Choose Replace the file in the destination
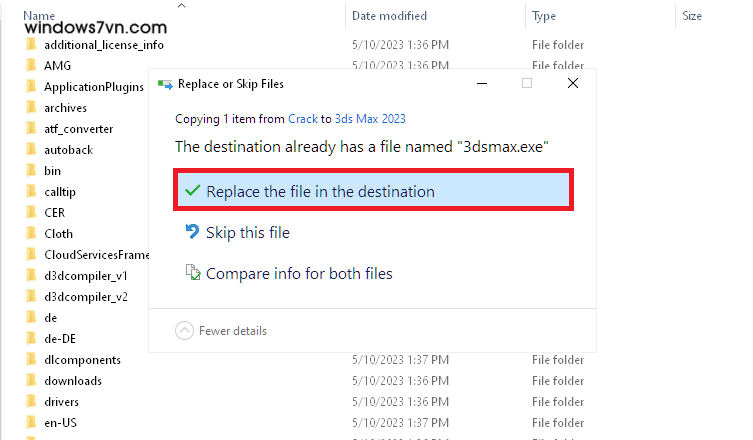The image size is (753, 440). (x=320, y=191)
